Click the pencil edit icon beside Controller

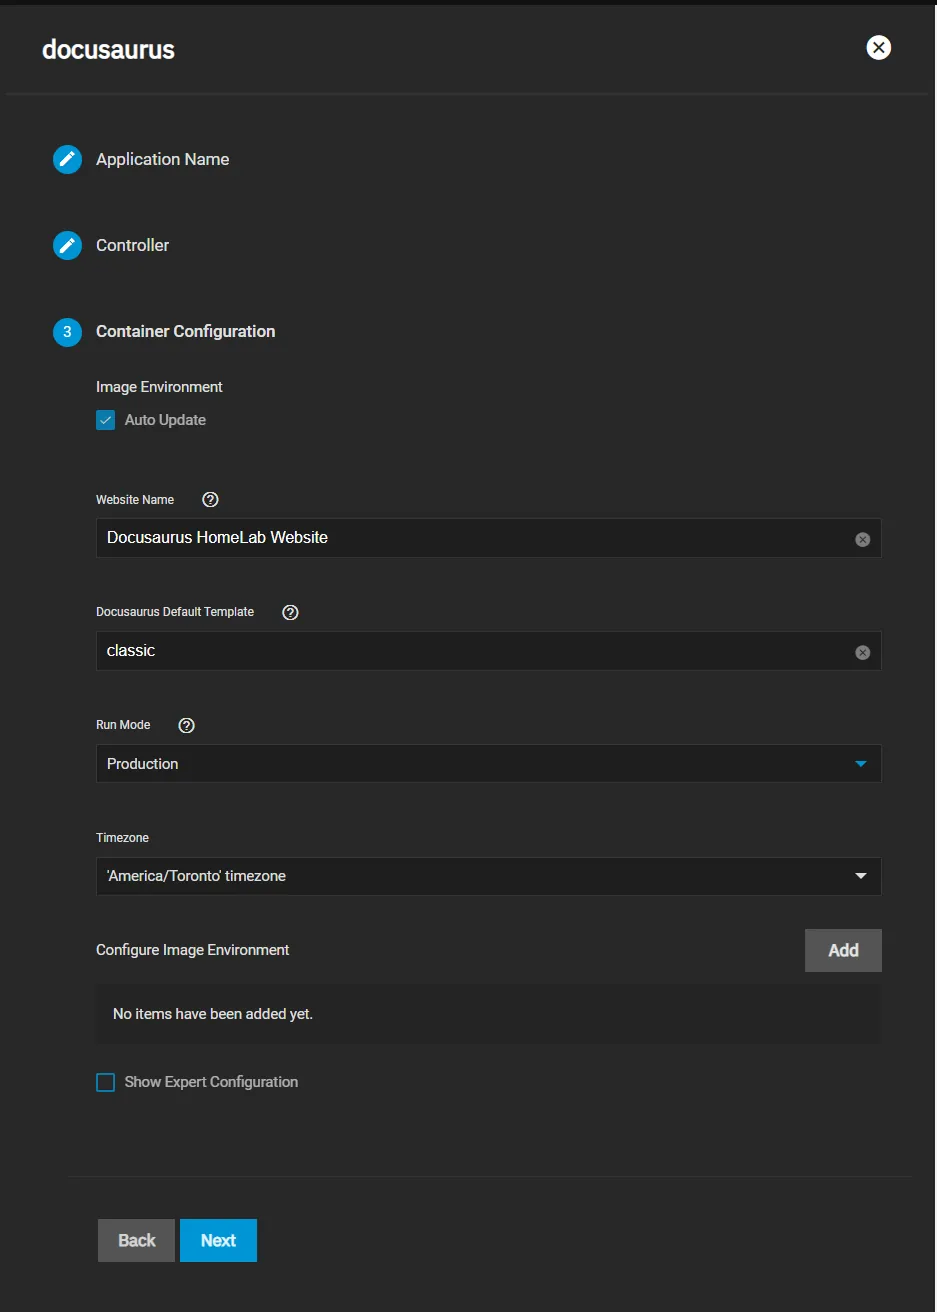pyautogui.click(x=67, y=245)
